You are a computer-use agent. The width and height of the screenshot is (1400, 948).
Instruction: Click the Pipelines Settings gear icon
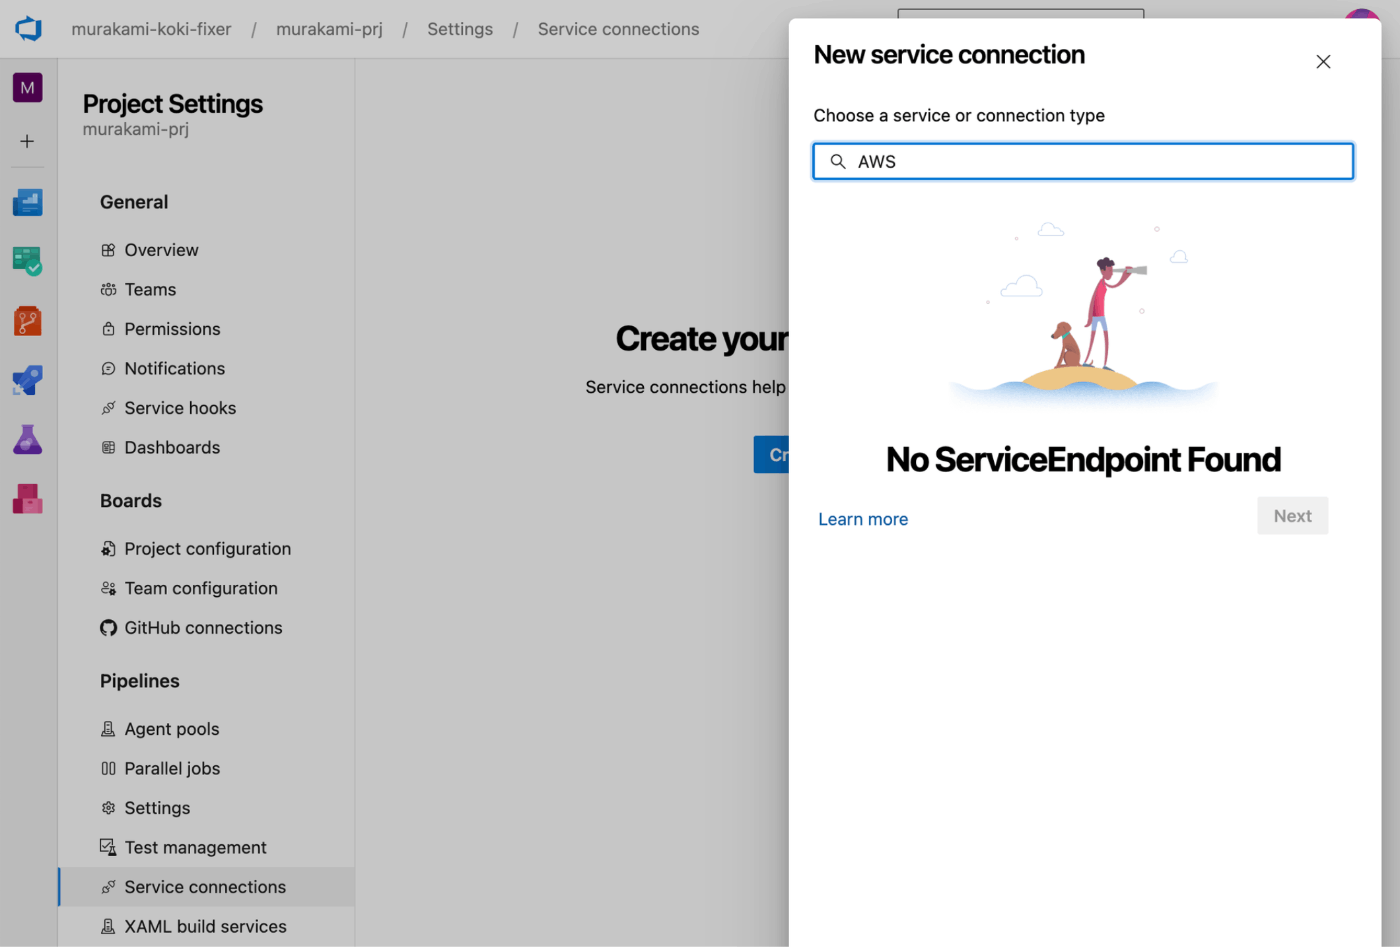[x=108, y=808]
